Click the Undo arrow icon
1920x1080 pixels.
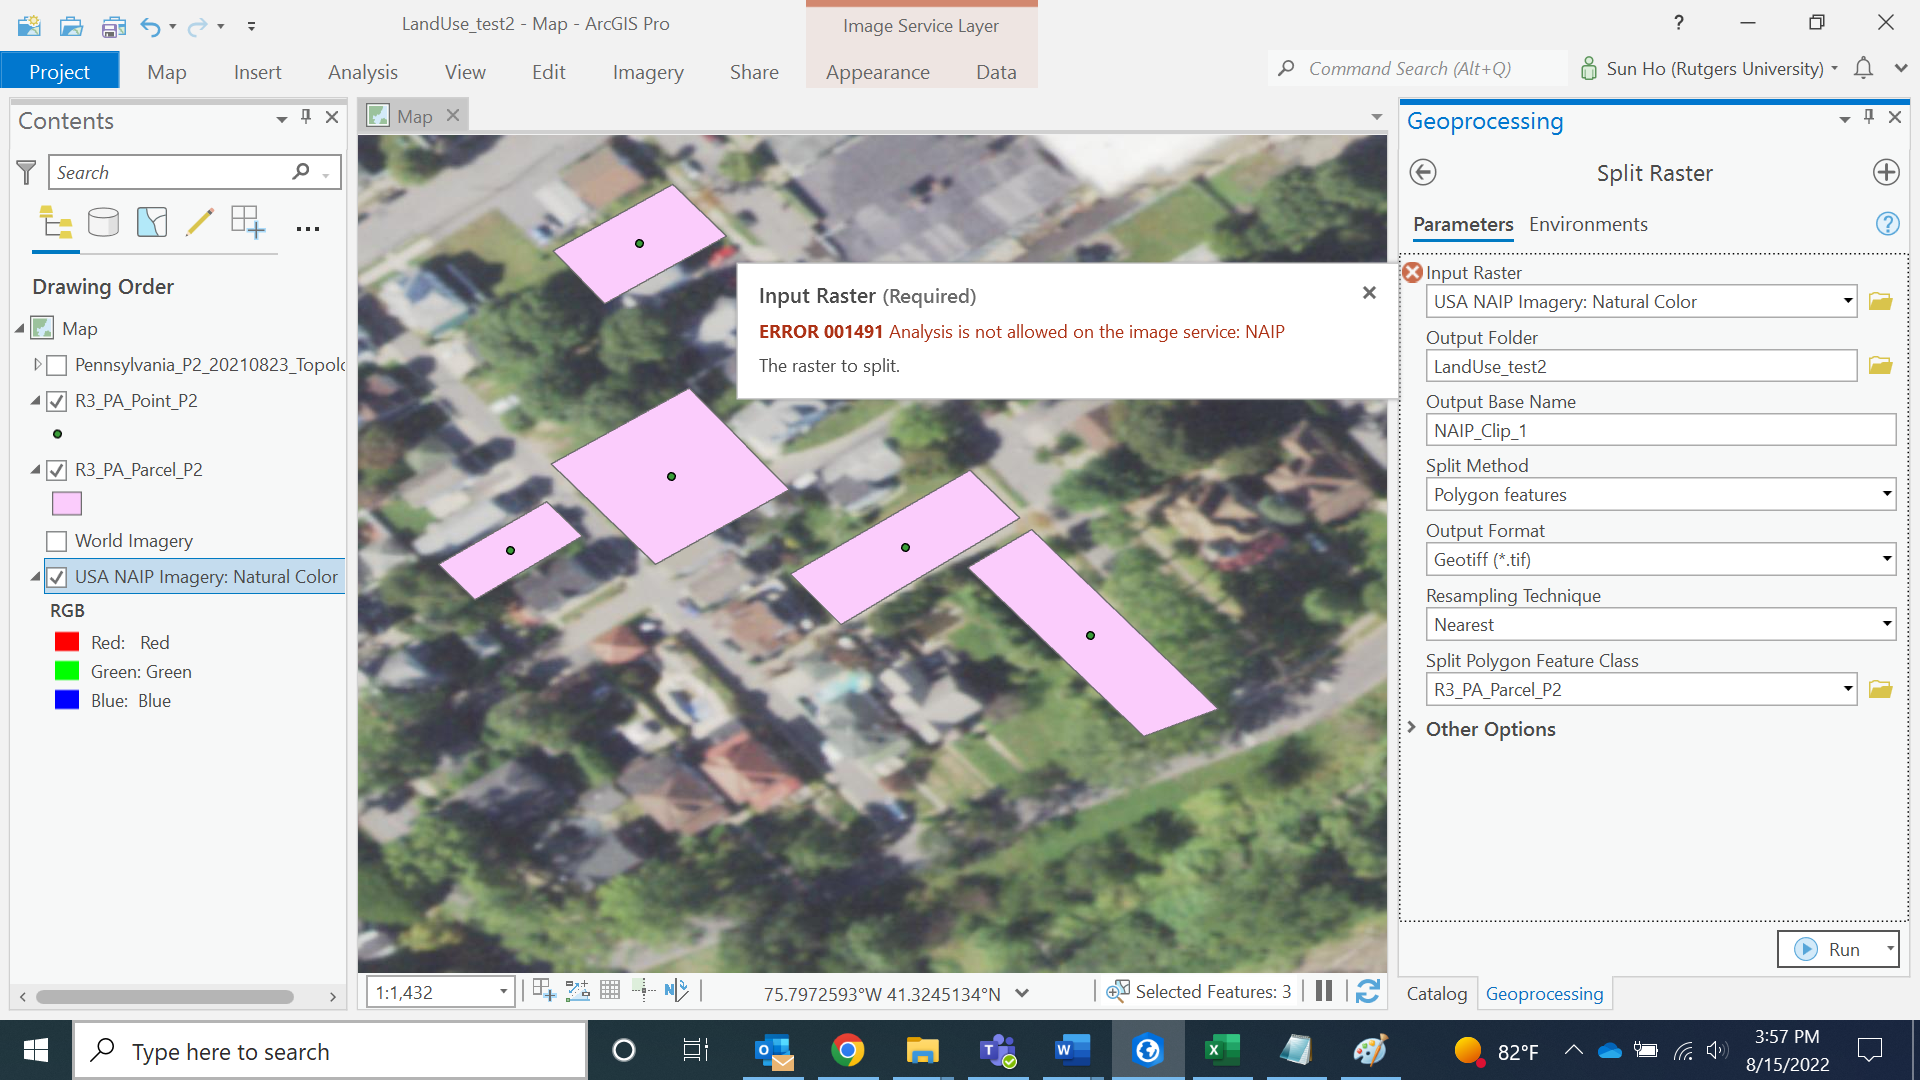click(x=151, y=26)
